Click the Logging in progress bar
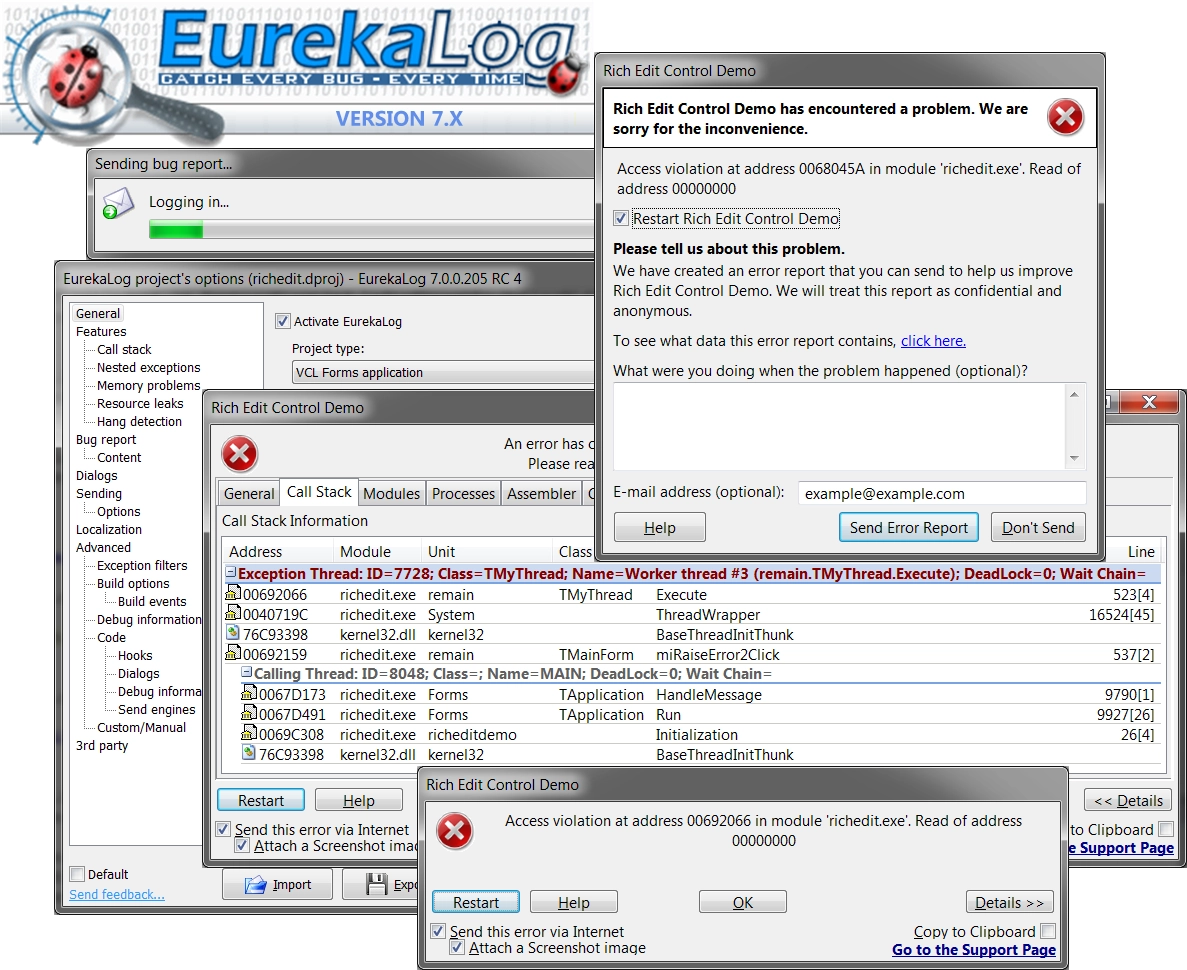 pyautogui.click(x=372, y=229)
